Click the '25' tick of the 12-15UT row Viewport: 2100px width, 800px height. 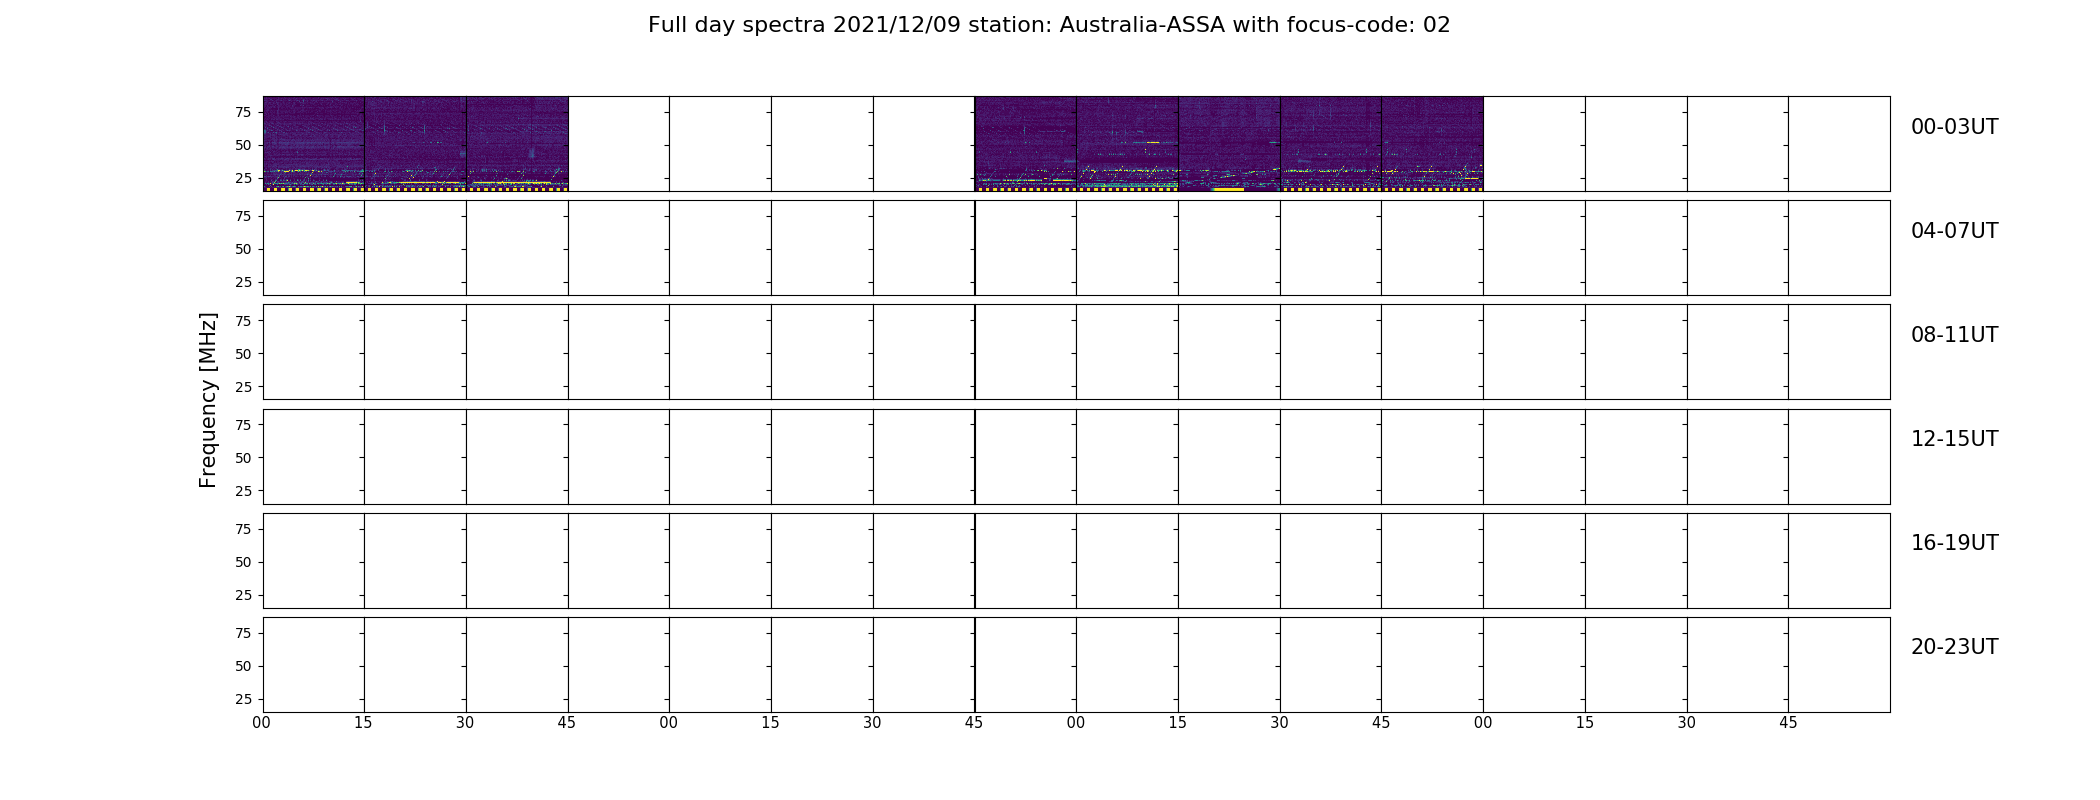coord(243,490)
